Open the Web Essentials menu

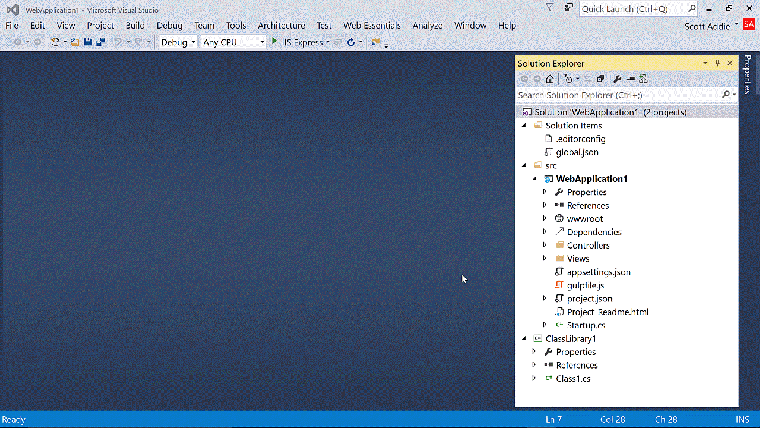(372, 26)
